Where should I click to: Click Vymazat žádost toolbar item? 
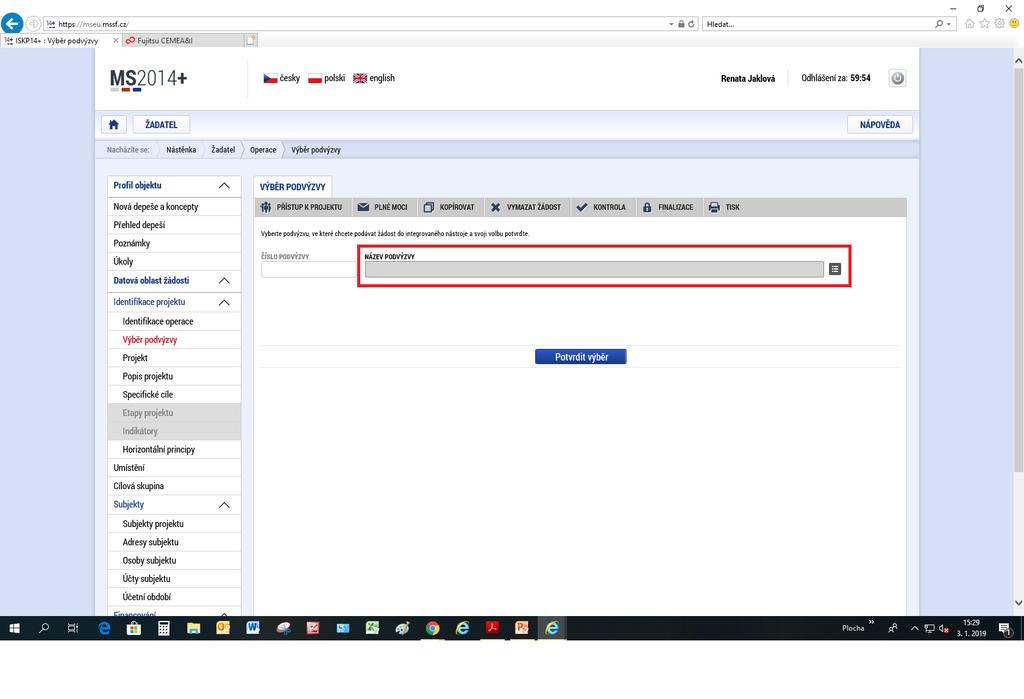[525, 207]
